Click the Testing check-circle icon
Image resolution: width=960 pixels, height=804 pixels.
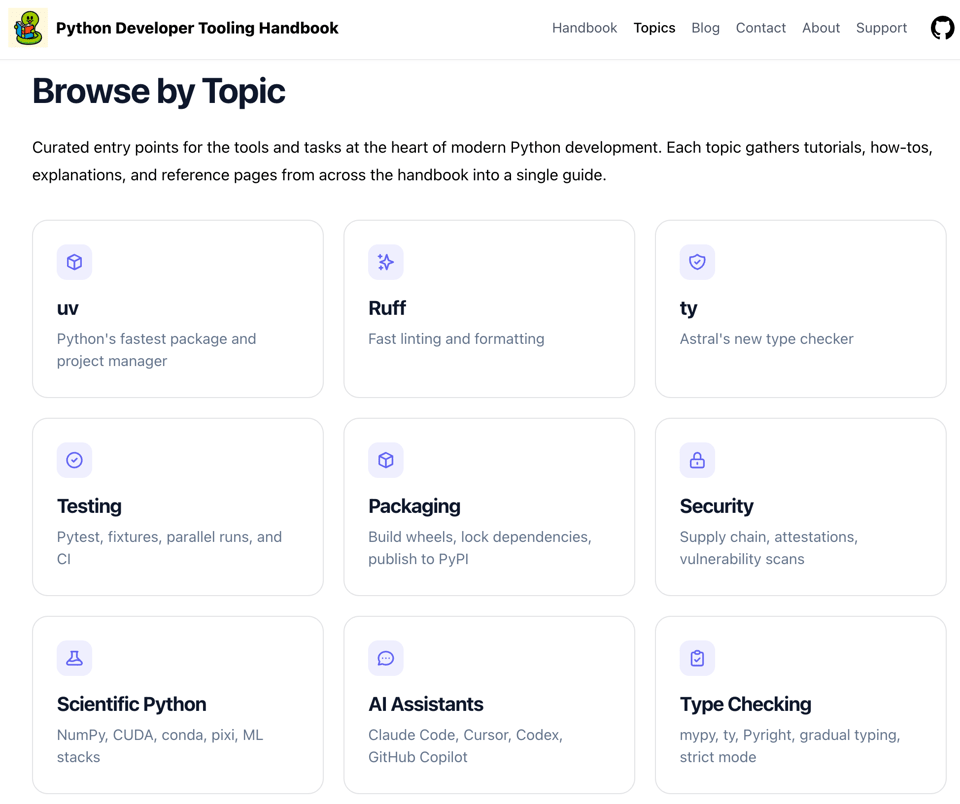pyautogui.click(x=74, y=460)
